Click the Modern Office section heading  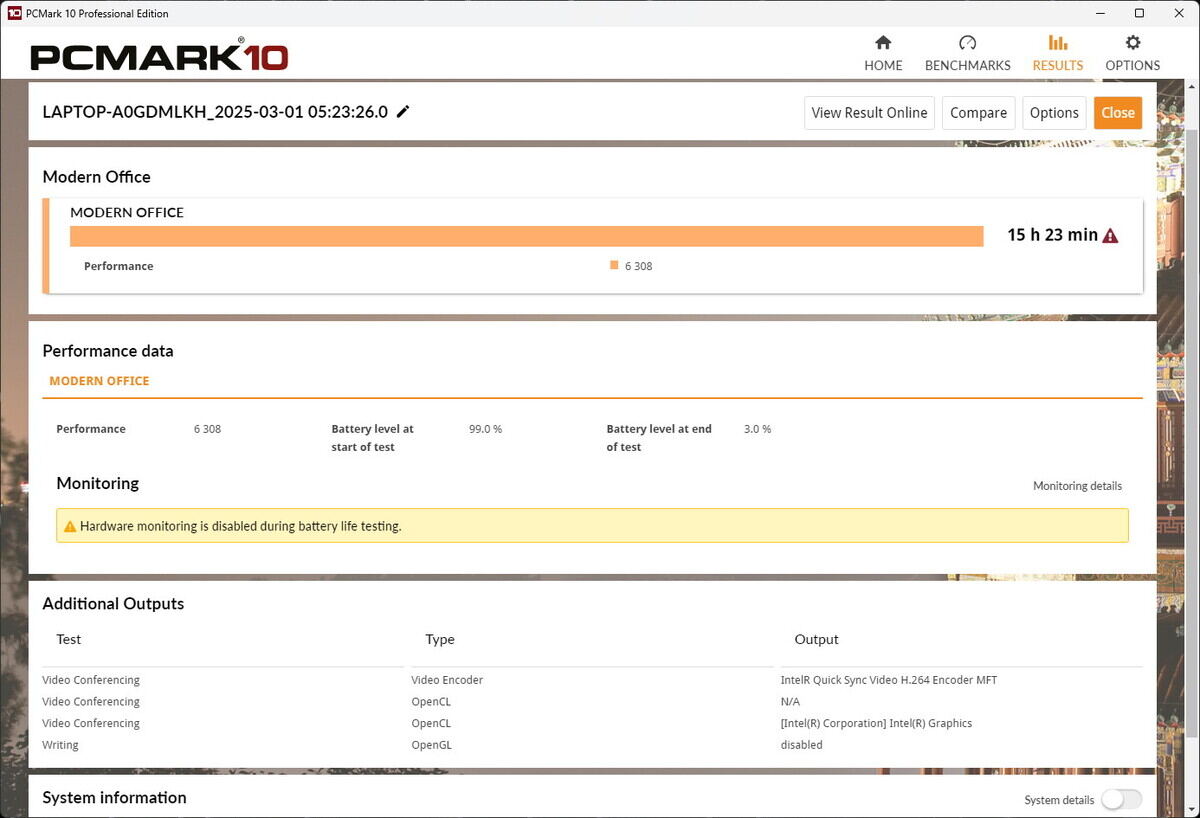pos(96,177)
